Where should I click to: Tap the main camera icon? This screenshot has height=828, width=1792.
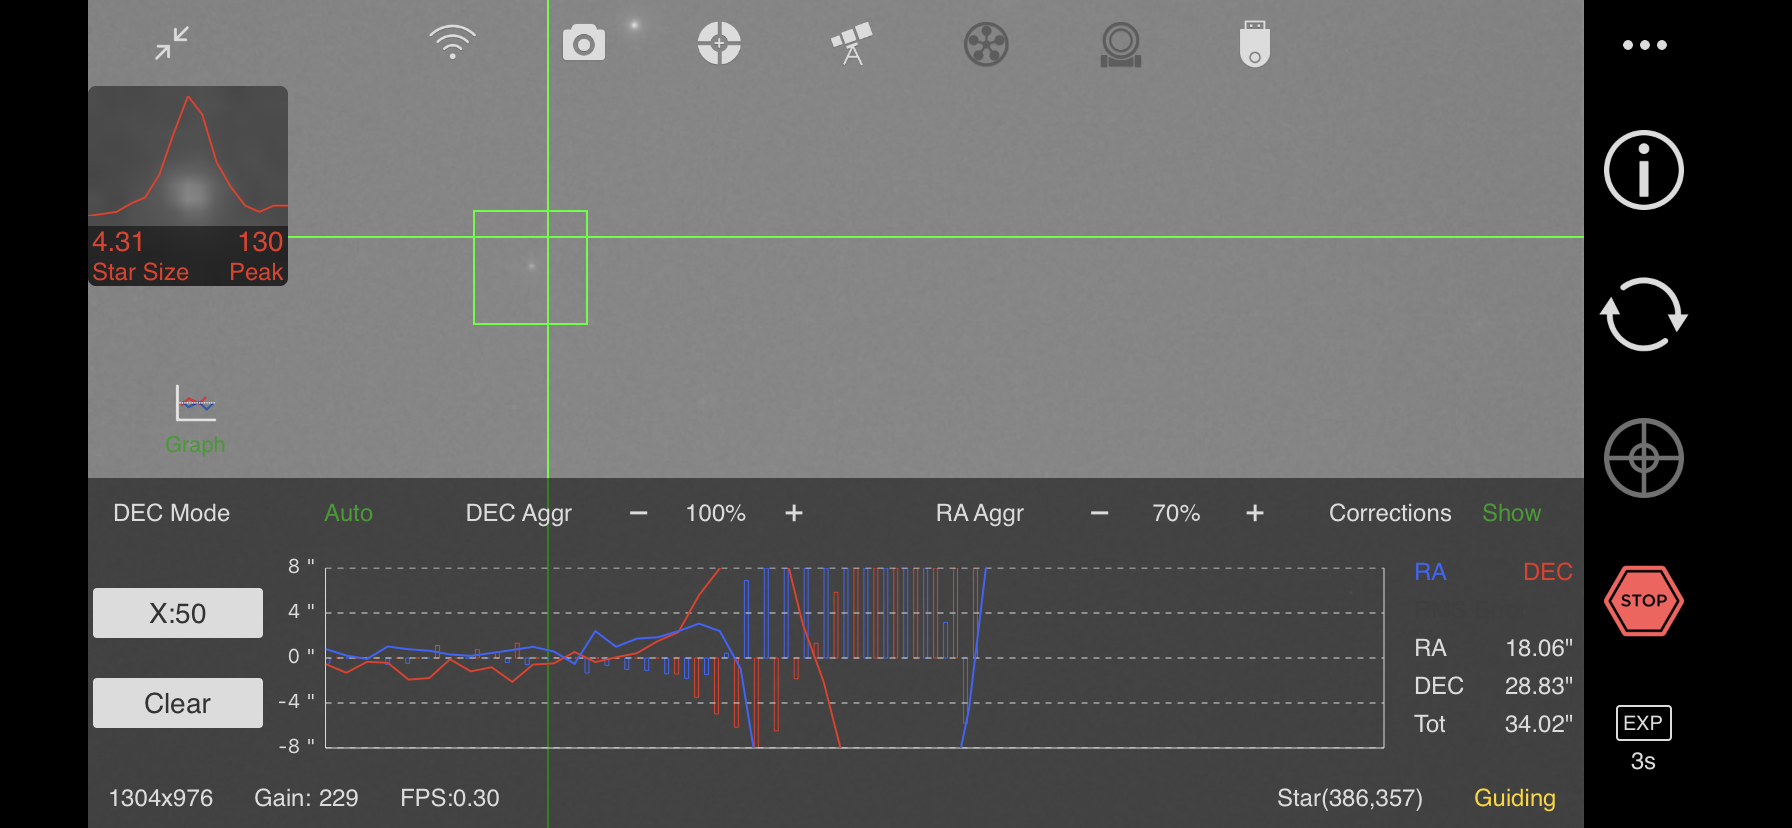point(584,44)
